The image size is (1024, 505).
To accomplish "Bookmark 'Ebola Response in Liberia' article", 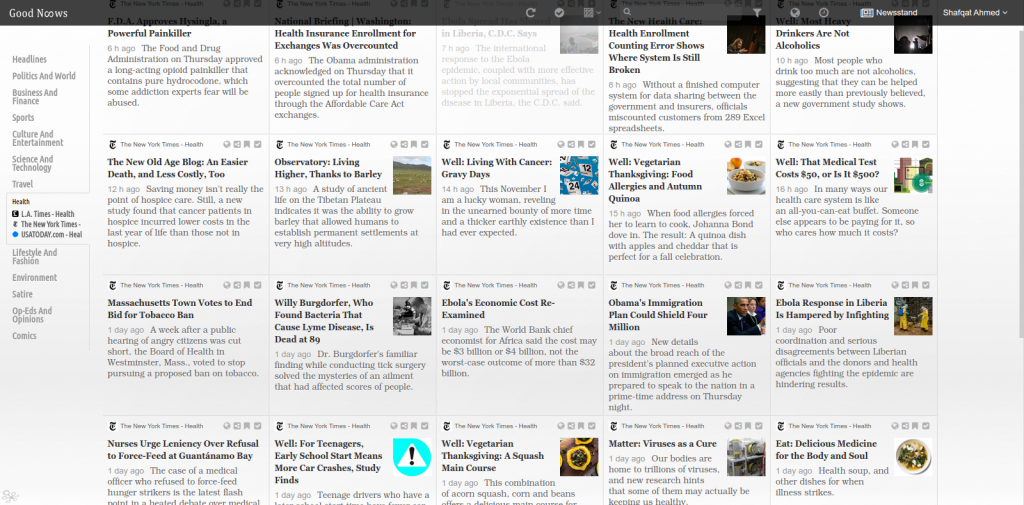I will click(916, 285).
